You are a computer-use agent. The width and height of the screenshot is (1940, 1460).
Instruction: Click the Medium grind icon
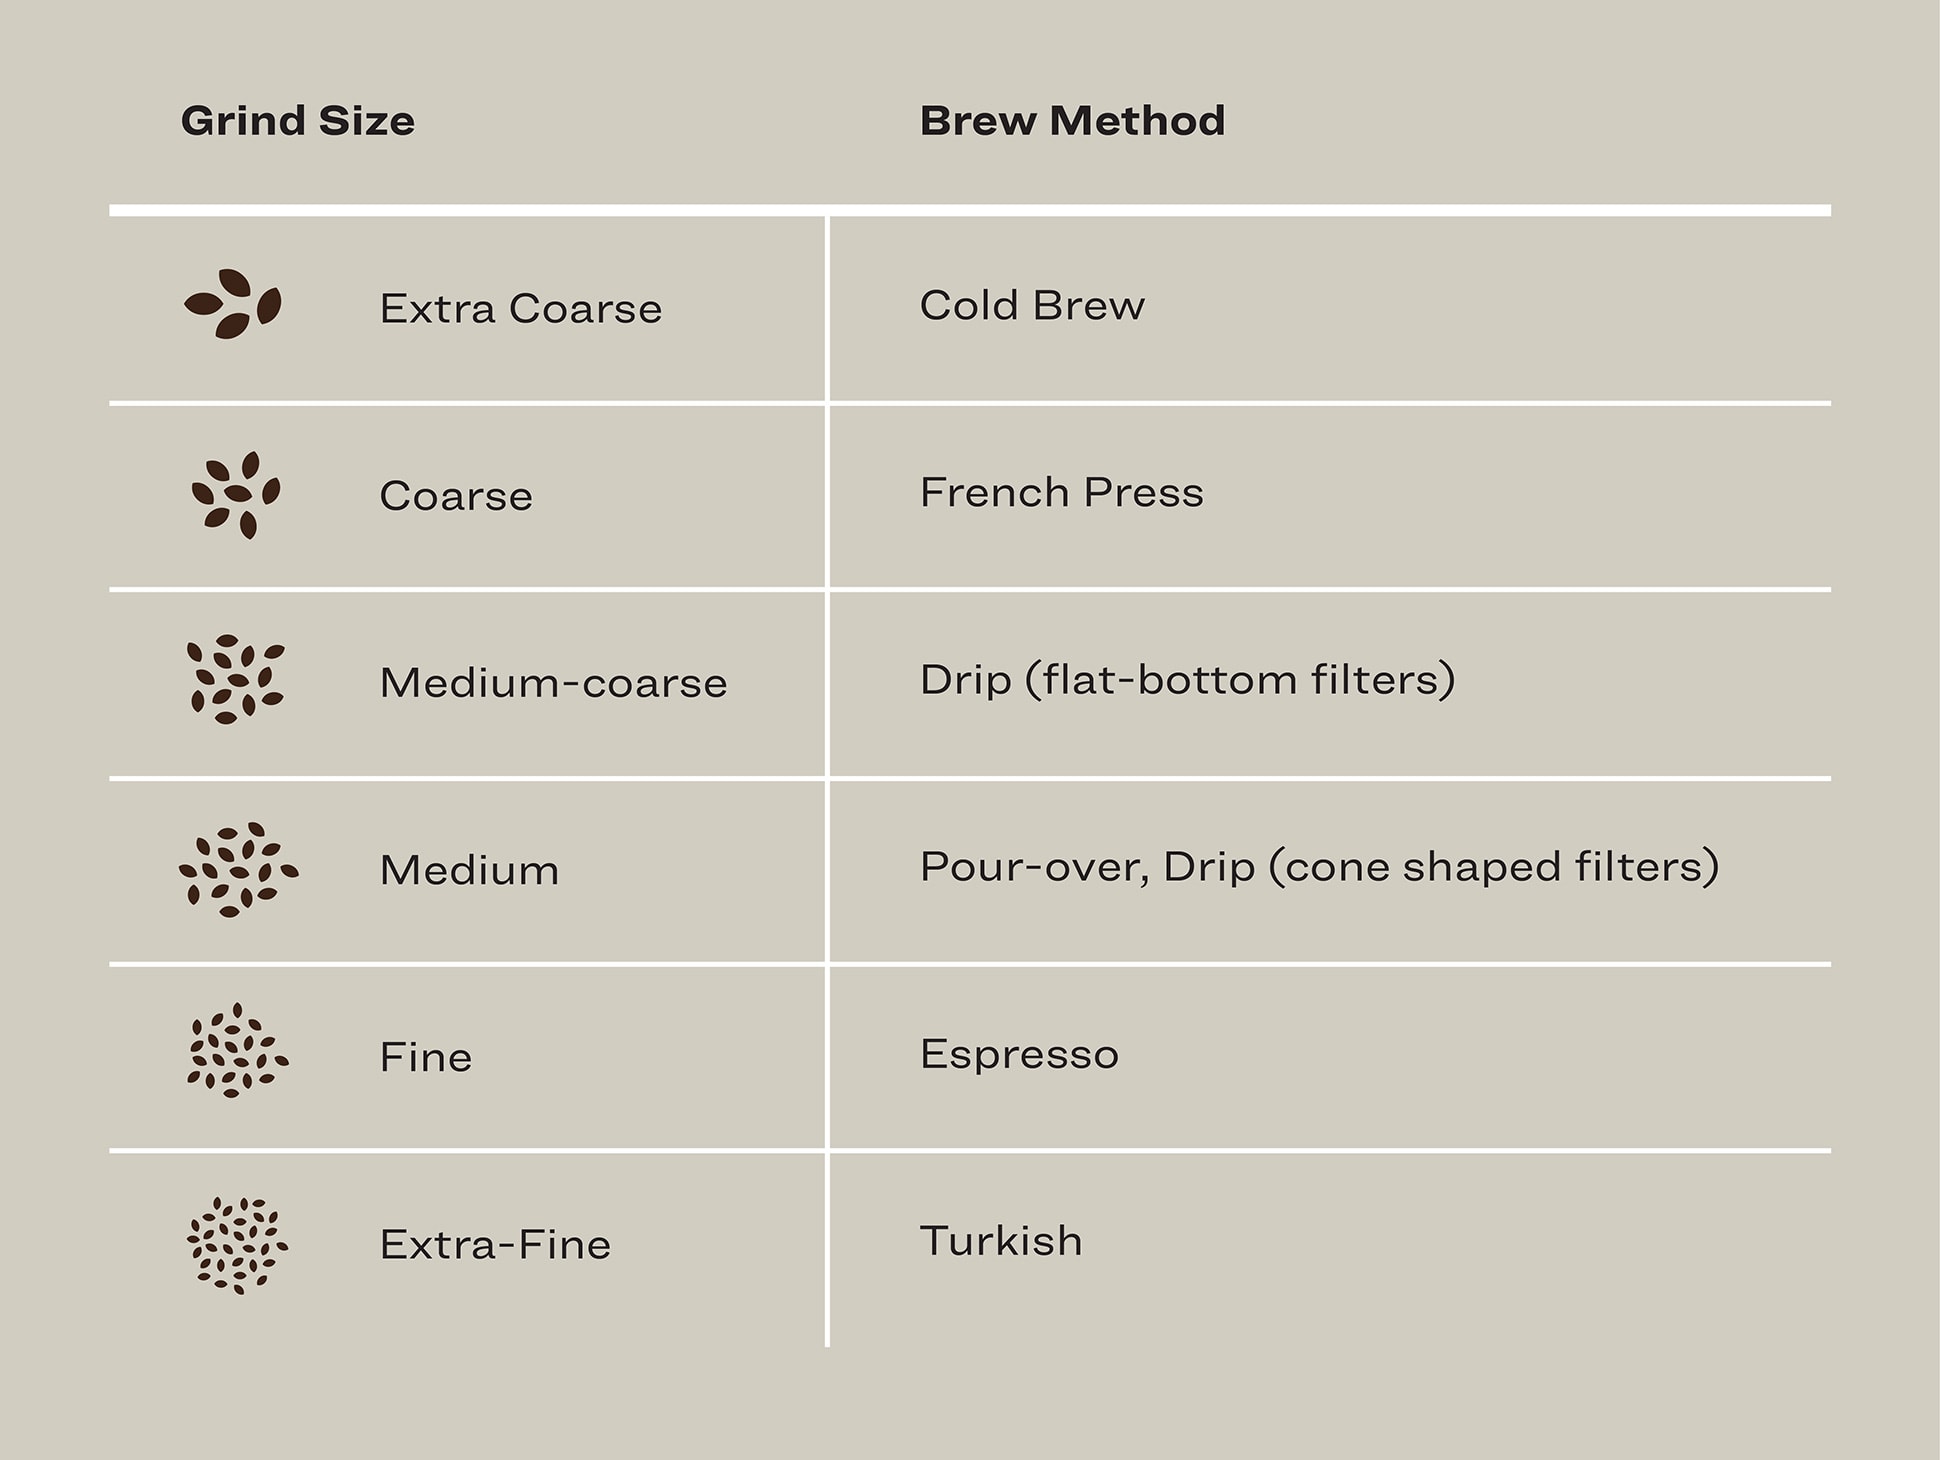click(x=238, y=870)
